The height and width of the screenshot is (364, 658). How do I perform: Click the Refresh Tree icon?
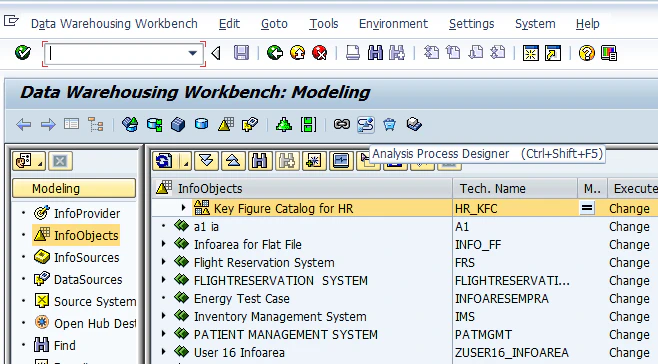[x=164, y=161]
